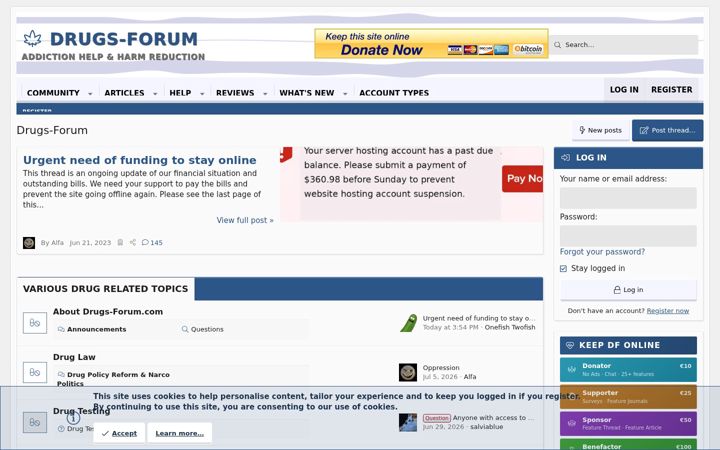Click the crown icon on the Sponsor tier
This screenshot has height=450, width=720.
coord(572,423)
